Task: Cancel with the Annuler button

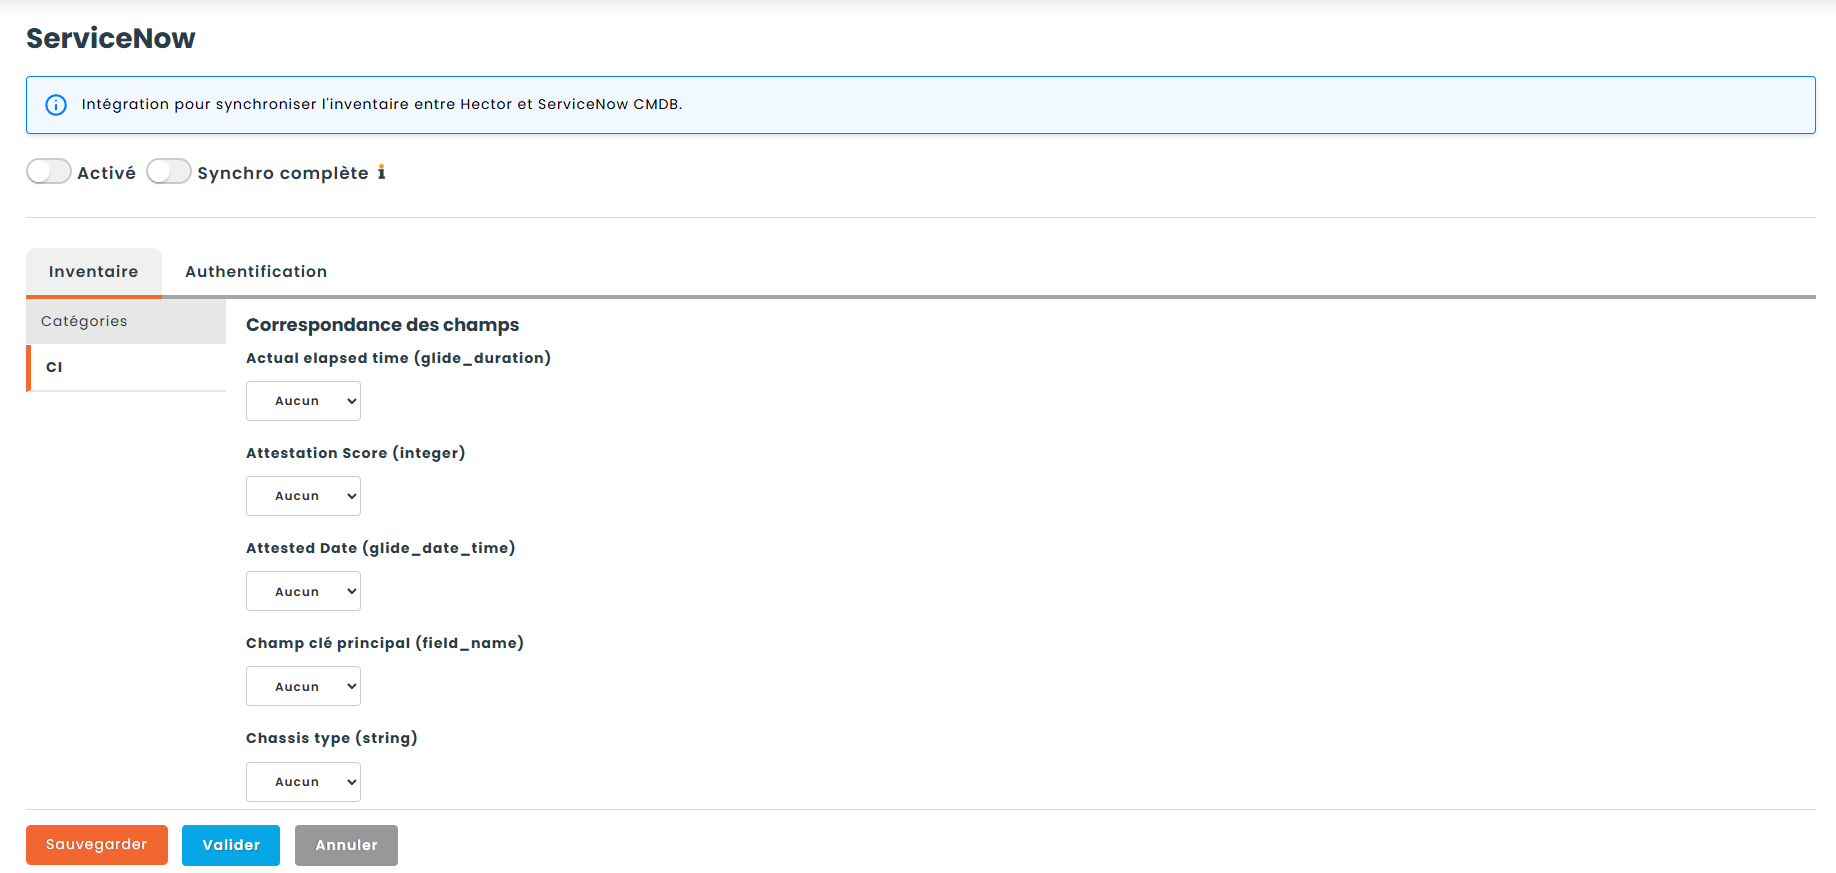Action: (346, 845)
